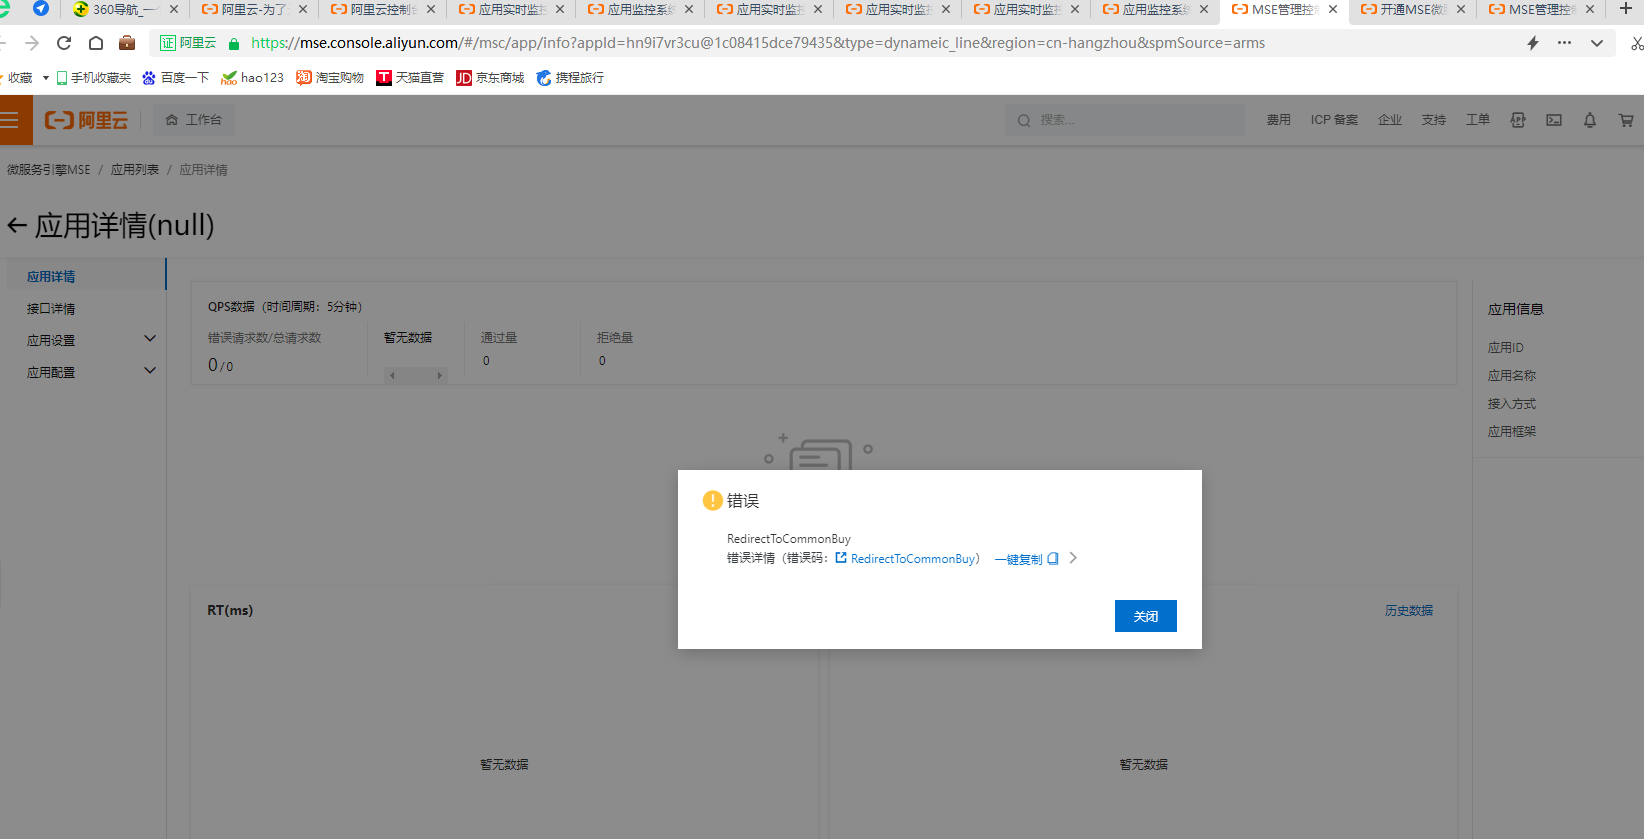Close the 开通MSE微 browser tab

click(x=1461, y=9)
